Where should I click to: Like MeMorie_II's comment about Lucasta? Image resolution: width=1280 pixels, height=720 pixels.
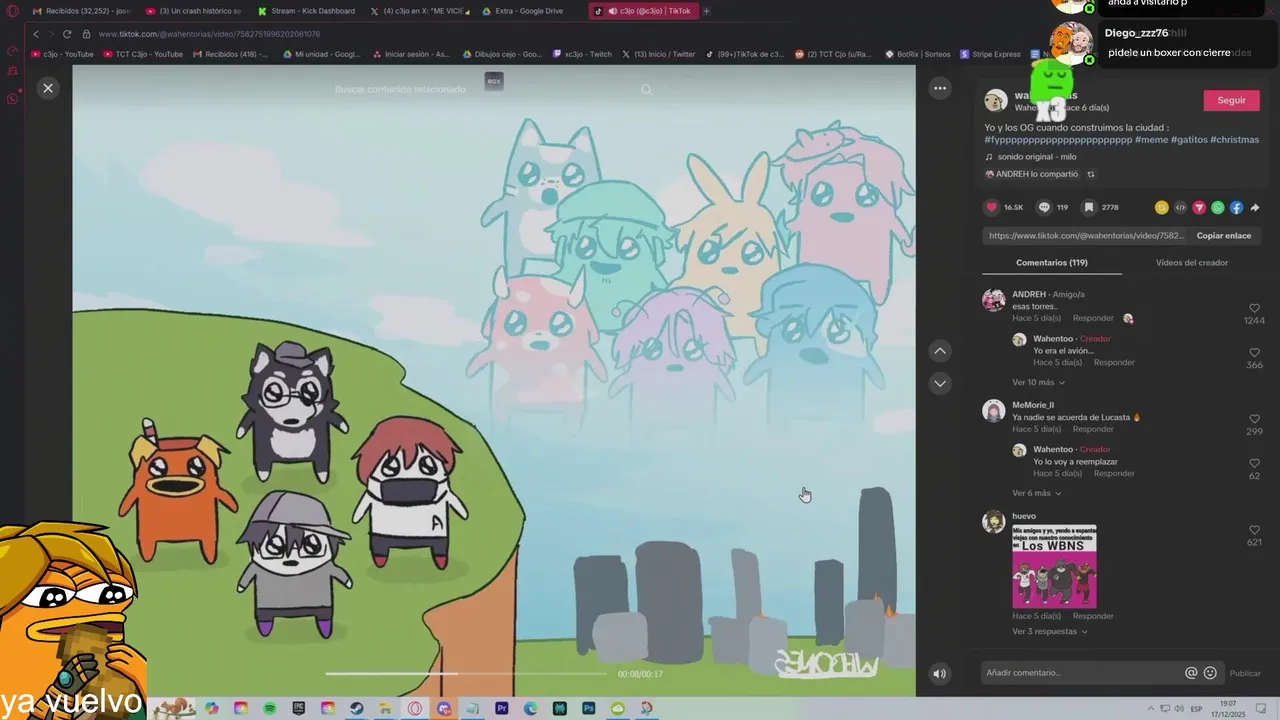click(1254, 420)
